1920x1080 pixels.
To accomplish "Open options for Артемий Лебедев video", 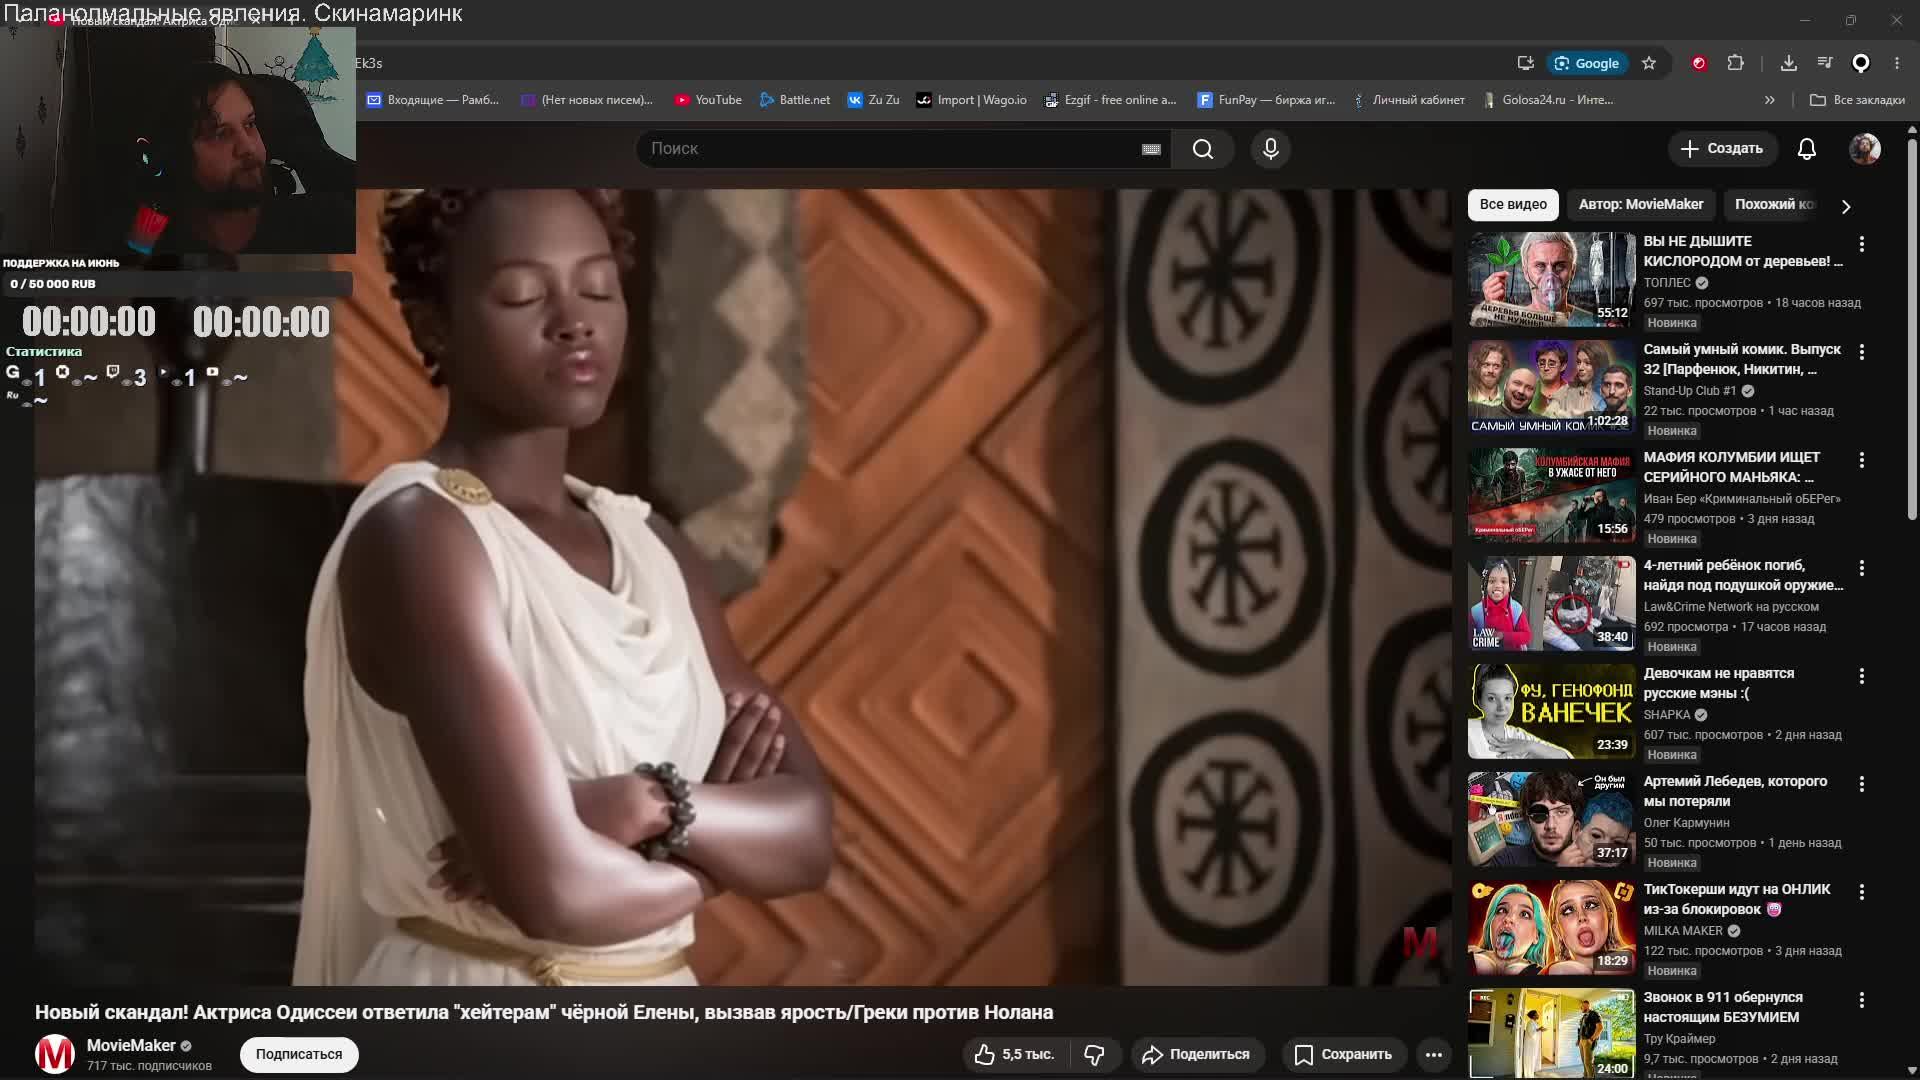I will (x=1862, y=784).
